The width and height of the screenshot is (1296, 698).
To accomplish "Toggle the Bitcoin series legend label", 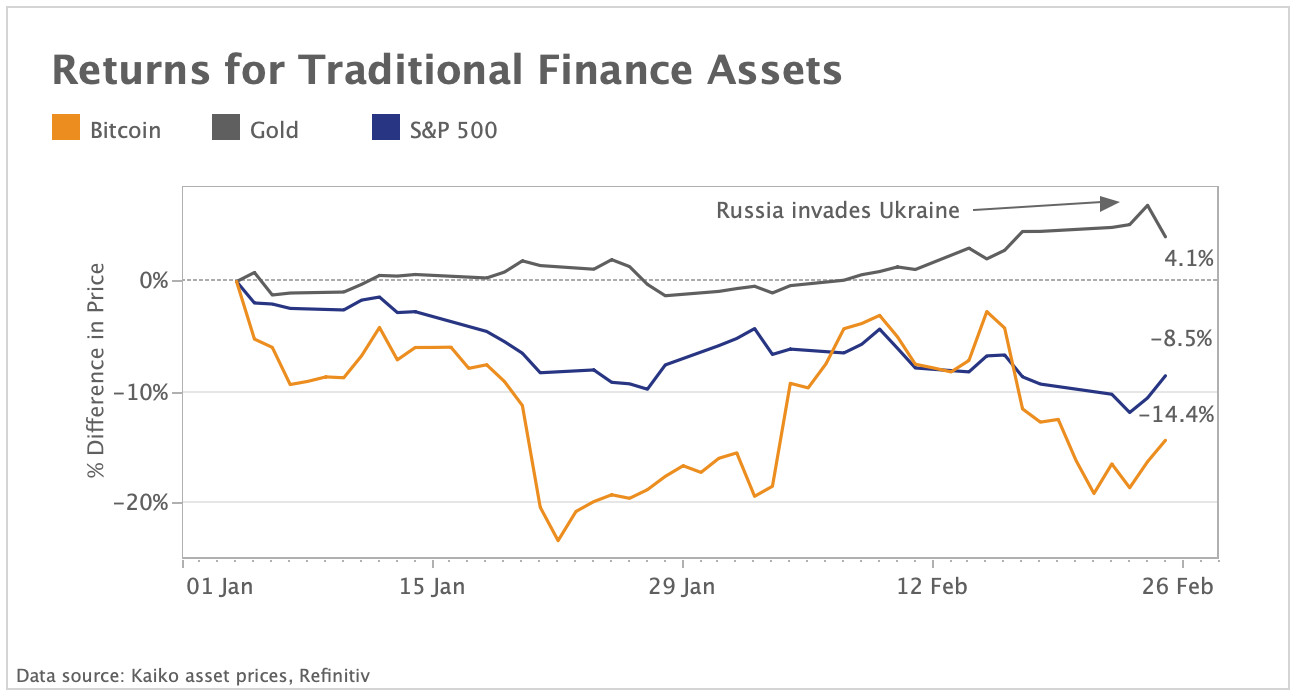I will pos(125,130).
